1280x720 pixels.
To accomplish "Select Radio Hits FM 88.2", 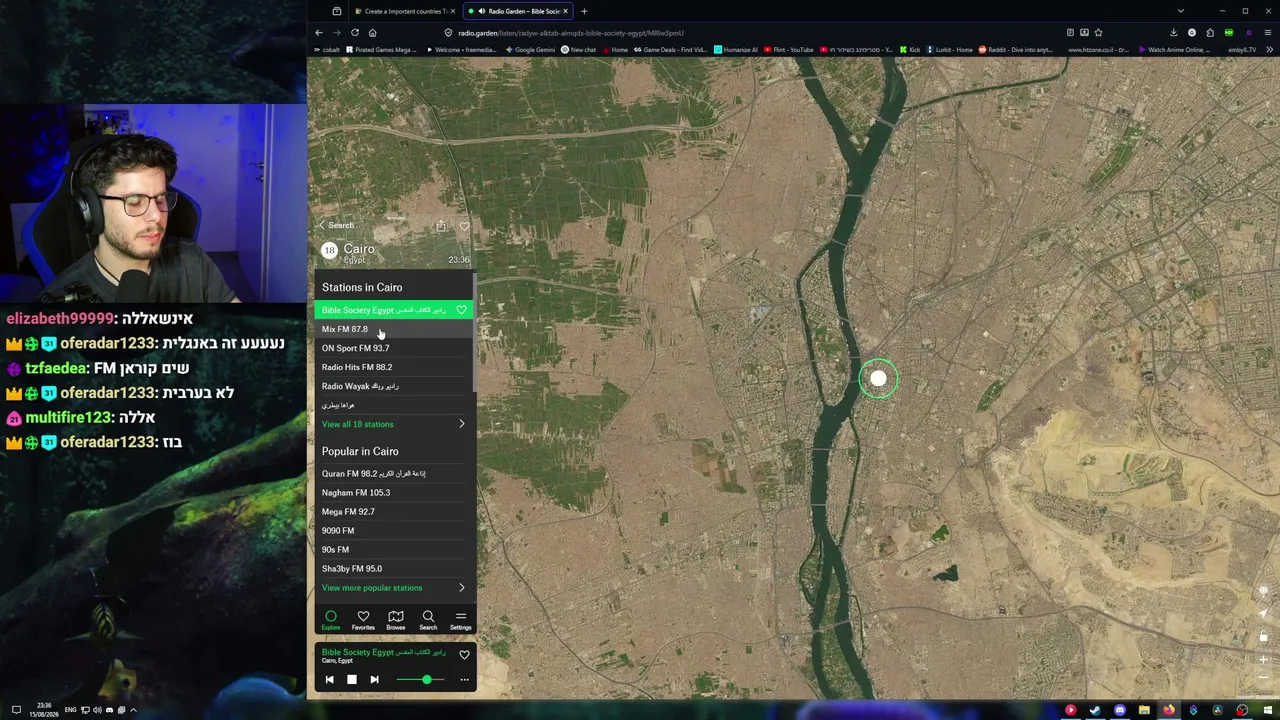I will coord(394,367).
